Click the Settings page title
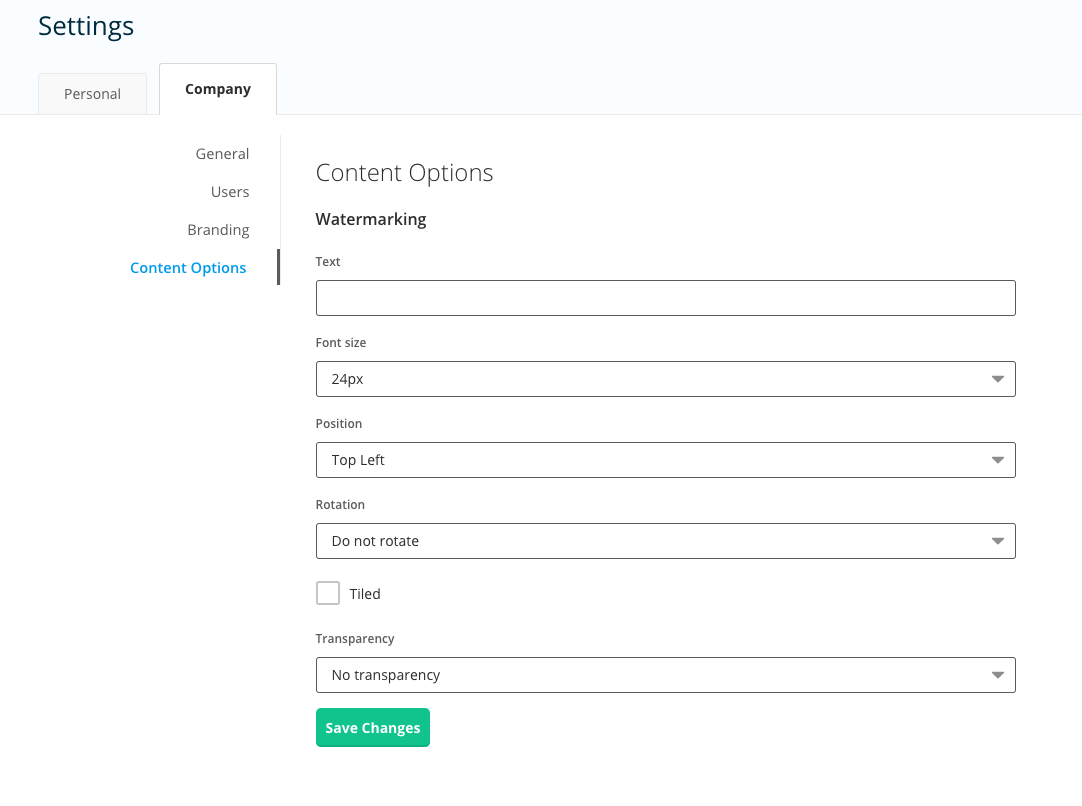 coord(86,27)
